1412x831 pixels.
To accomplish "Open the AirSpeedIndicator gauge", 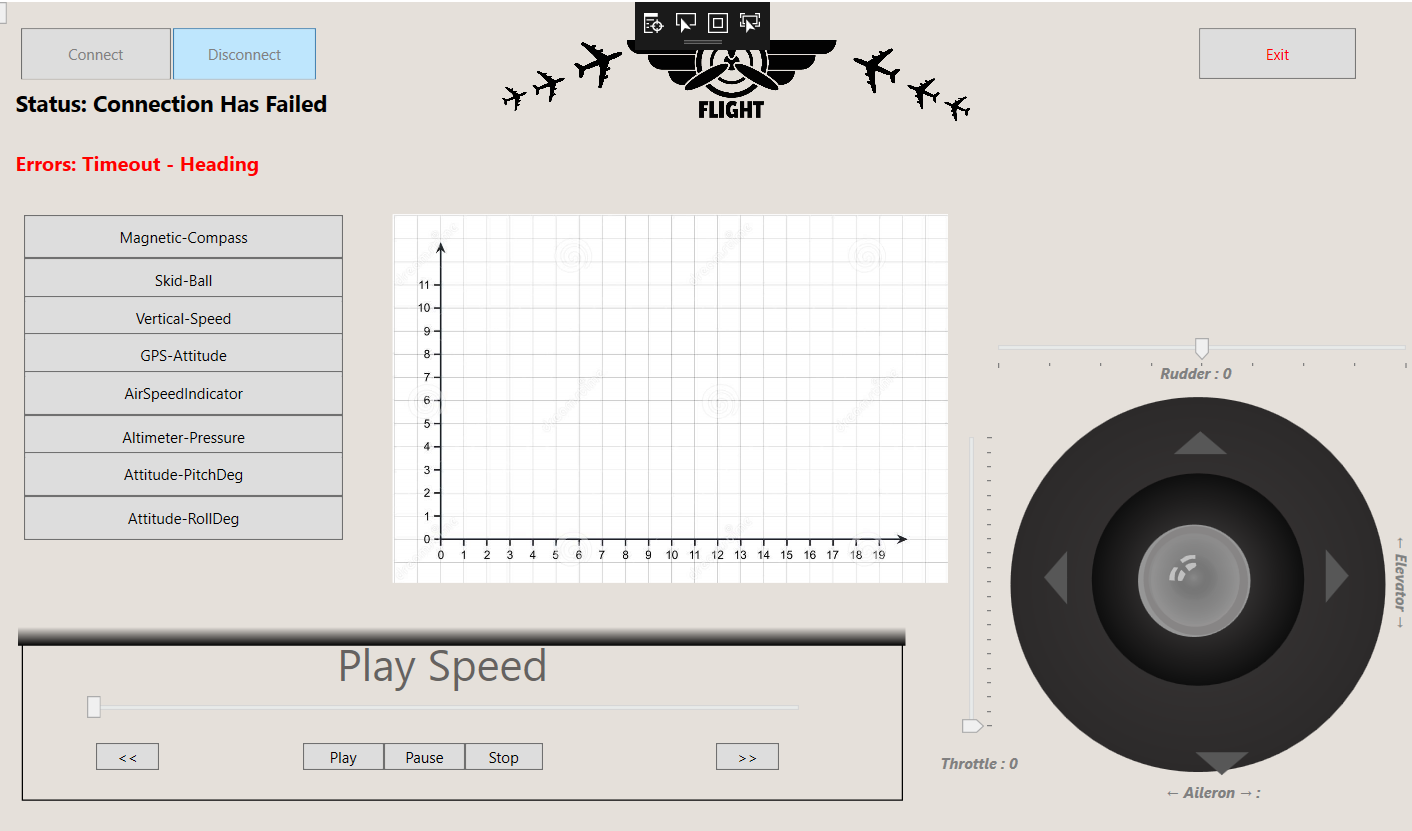I will (183, 393).
